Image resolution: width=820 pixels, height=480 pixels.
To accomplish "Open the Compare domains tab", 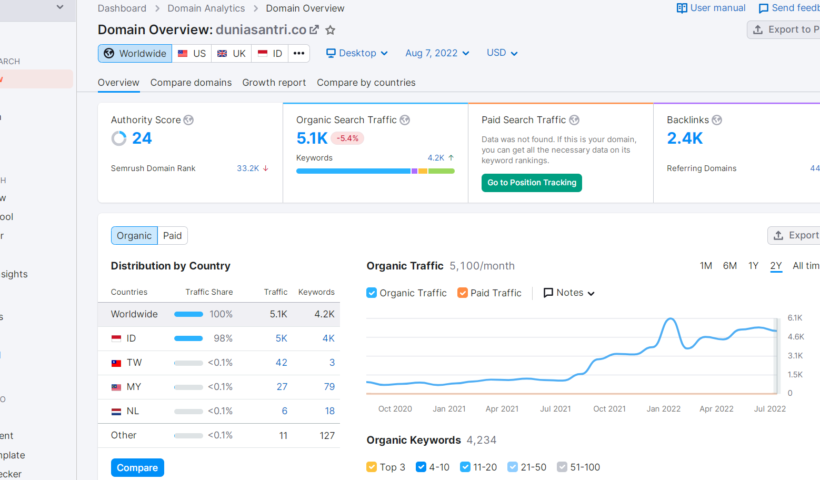I will click(191, 83).
